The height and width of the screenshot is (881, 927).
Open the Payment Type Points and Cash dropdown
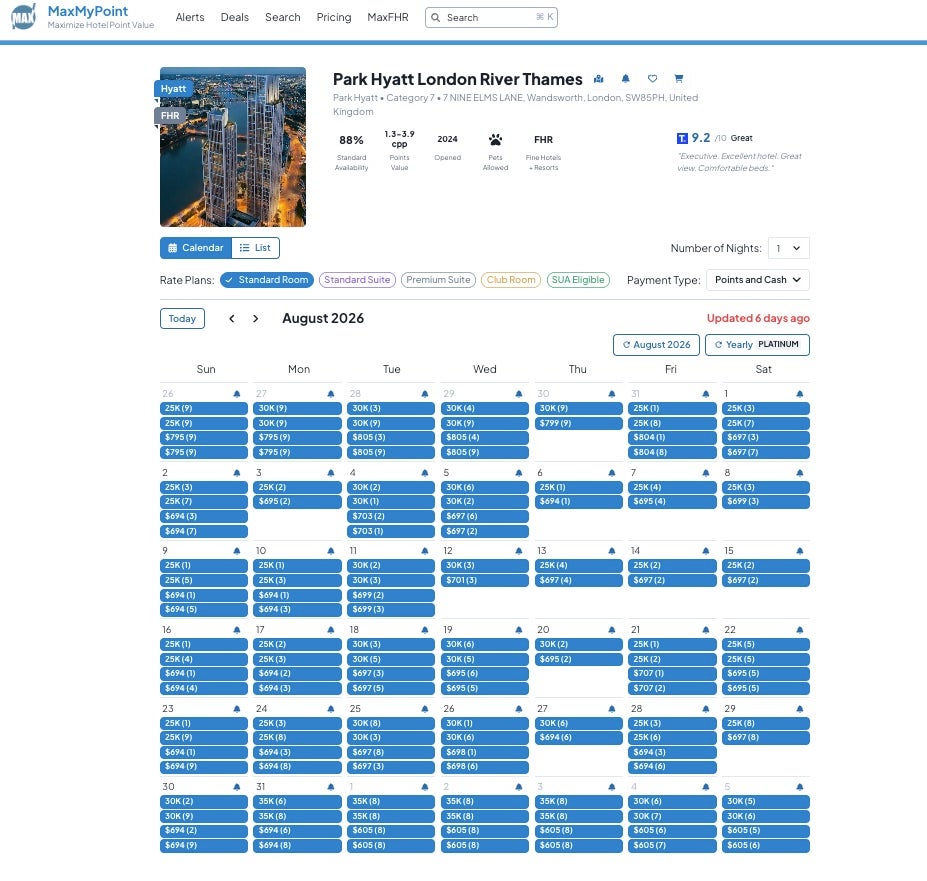757,280
